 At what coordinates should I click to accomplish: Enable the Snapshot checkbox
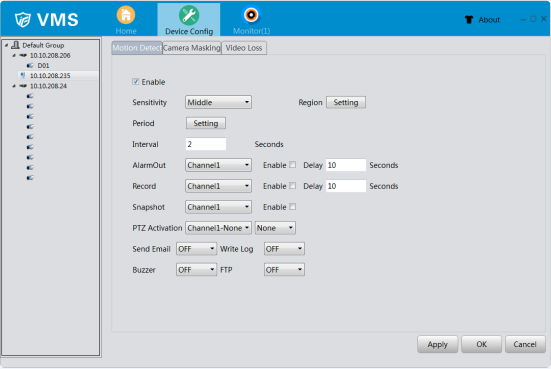click(292, 207)
